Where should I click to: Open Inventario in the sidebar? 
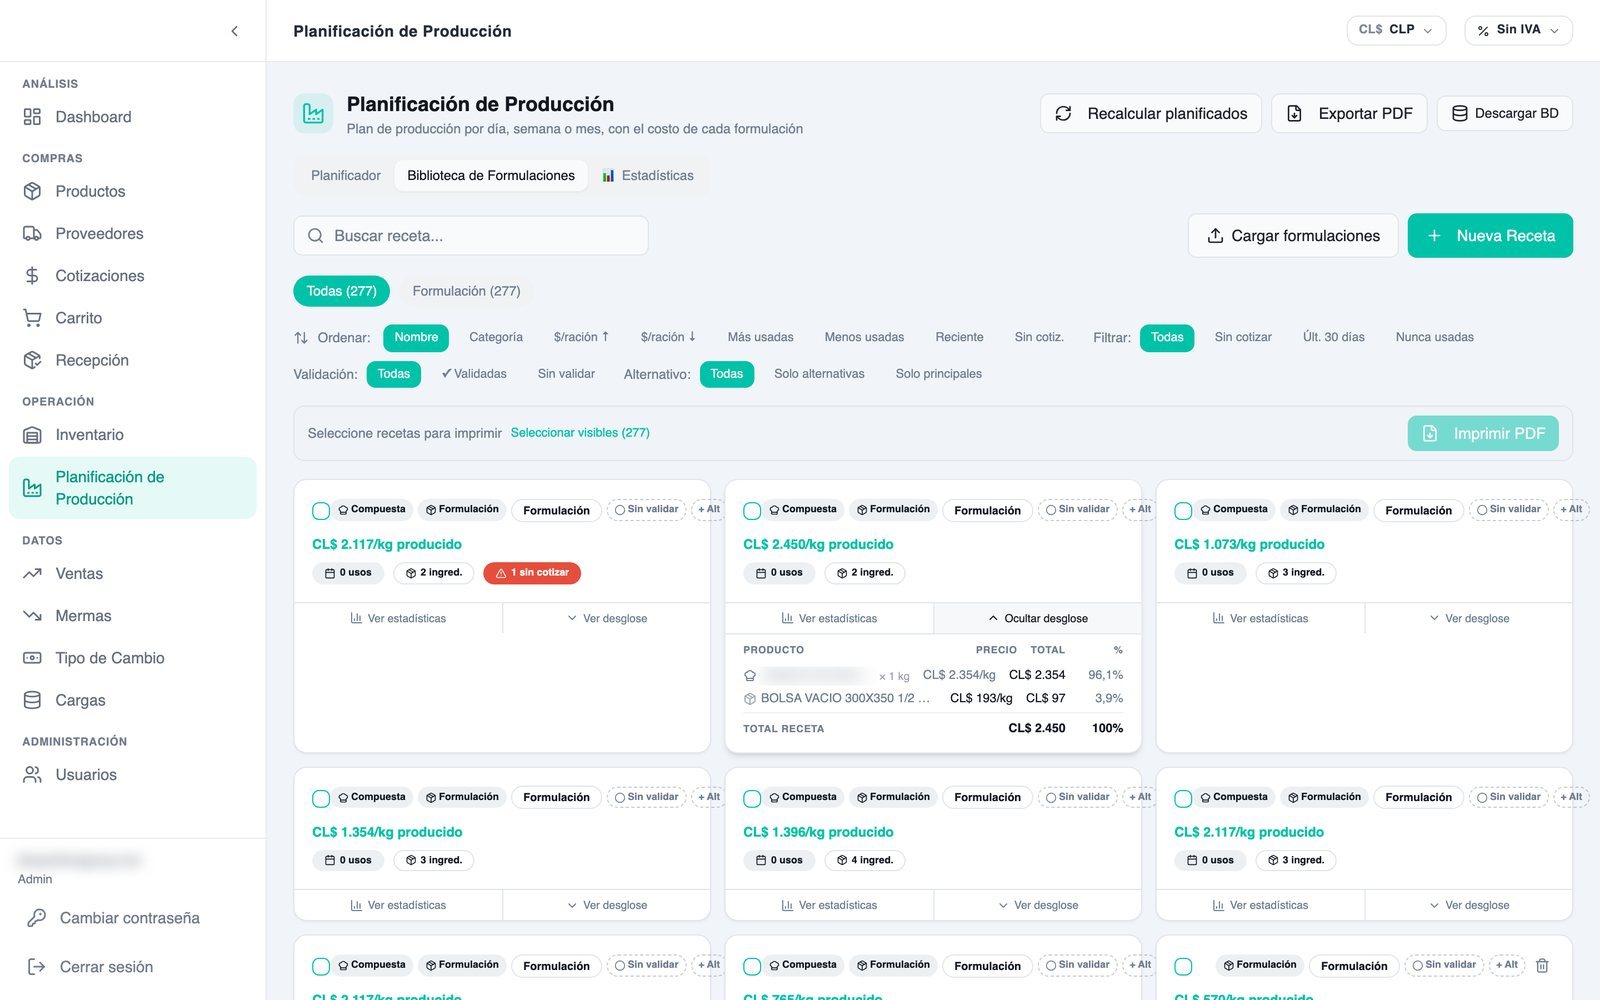pos(89,435)
